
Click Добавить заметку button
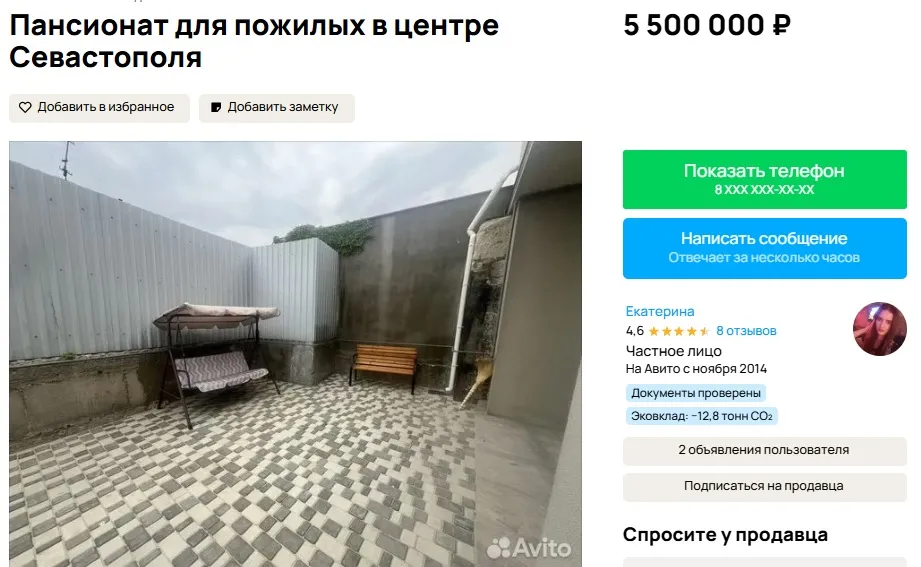tap(277, 108)
